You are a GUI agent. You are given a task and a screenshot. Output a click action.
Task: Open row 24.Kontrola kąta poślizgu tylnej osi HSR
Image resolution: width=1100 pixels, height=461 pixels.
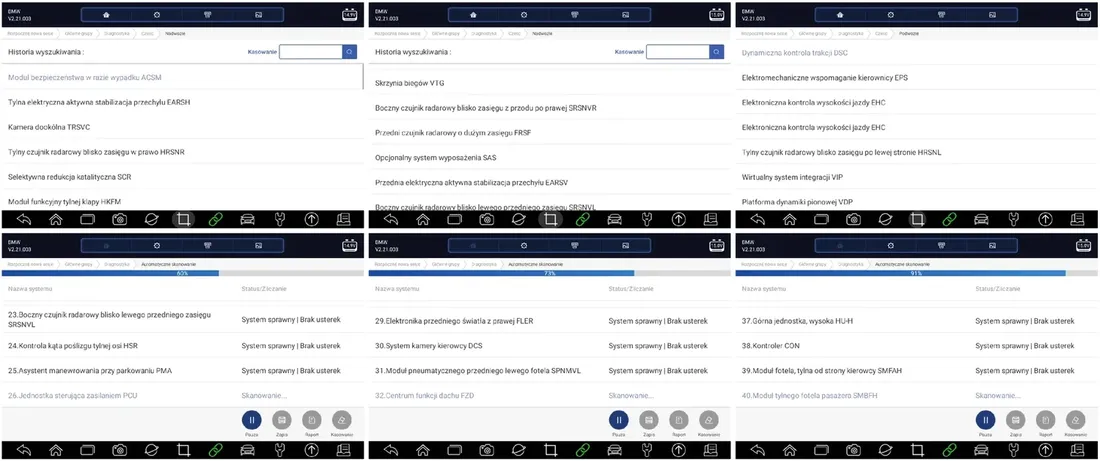(x=182, y=345)
